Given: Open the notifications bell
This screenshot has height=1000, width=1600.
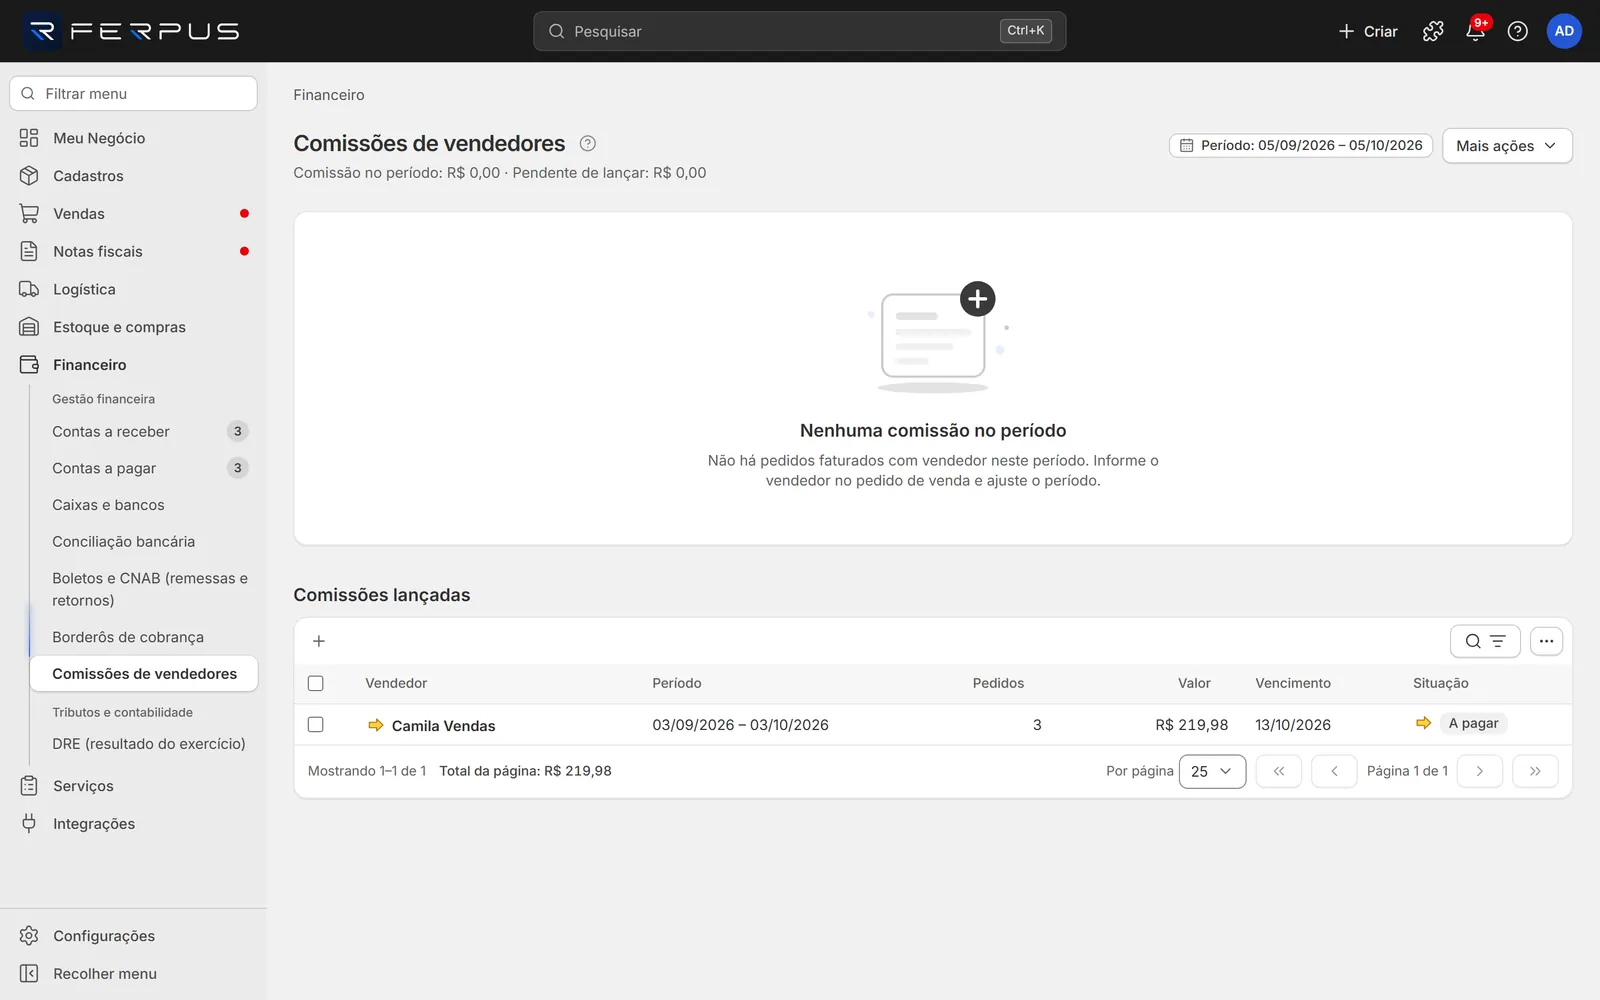Looking at the screenshot, I should (x=1475, y=31).
